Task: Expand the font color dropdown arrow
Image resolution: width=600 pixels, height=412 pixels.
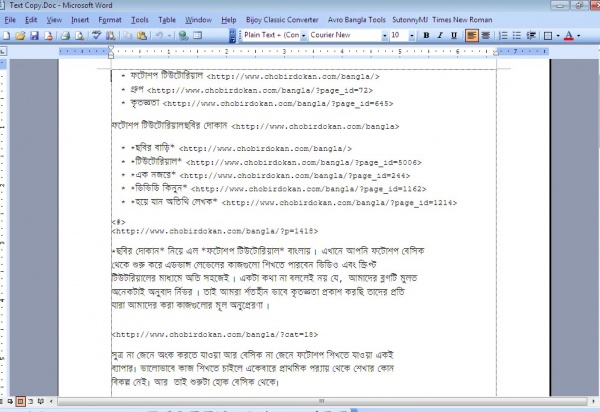Action: pyautogui.click(x=579, y=36)
